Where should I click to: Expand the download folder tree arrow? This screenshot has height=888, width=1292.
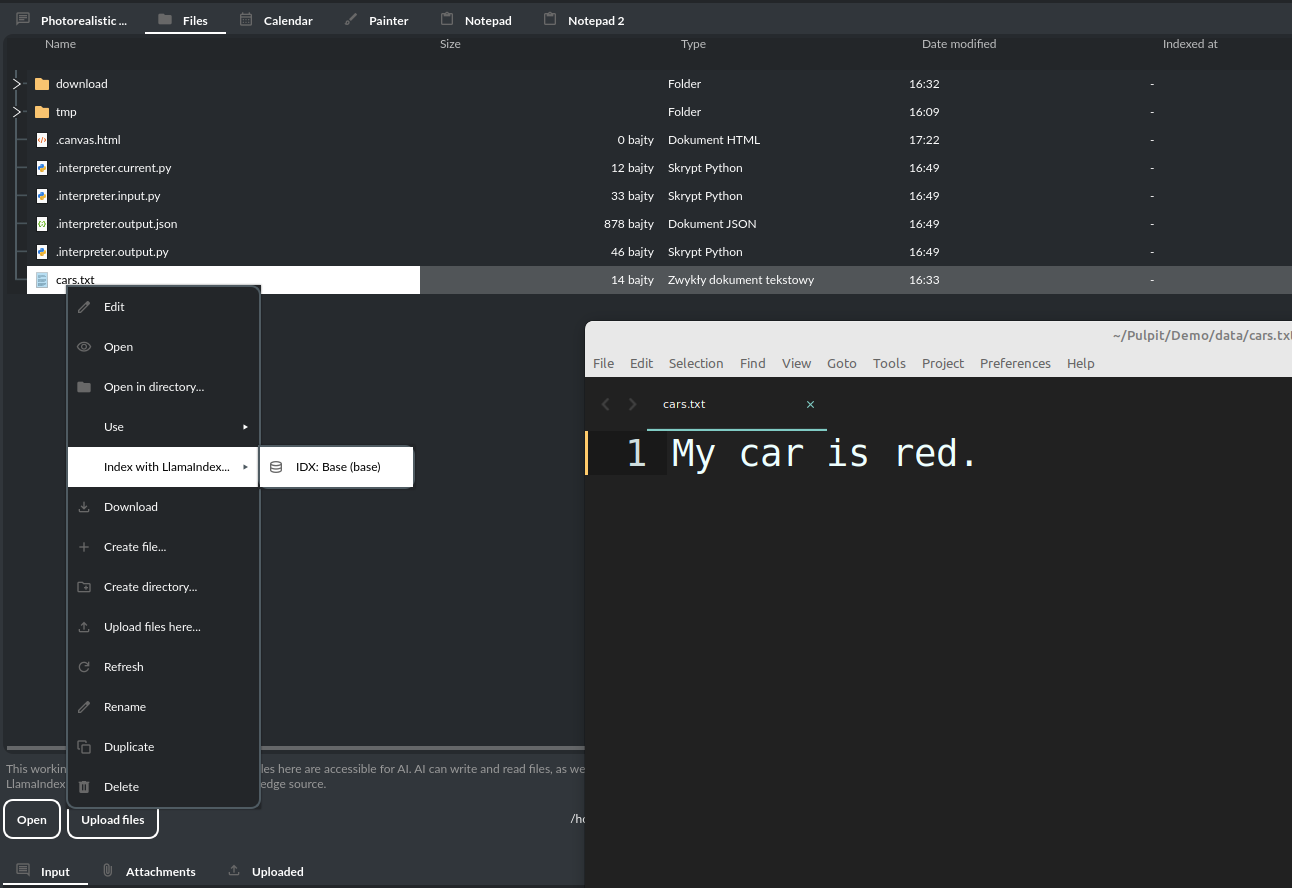click(x=17, y=84)
